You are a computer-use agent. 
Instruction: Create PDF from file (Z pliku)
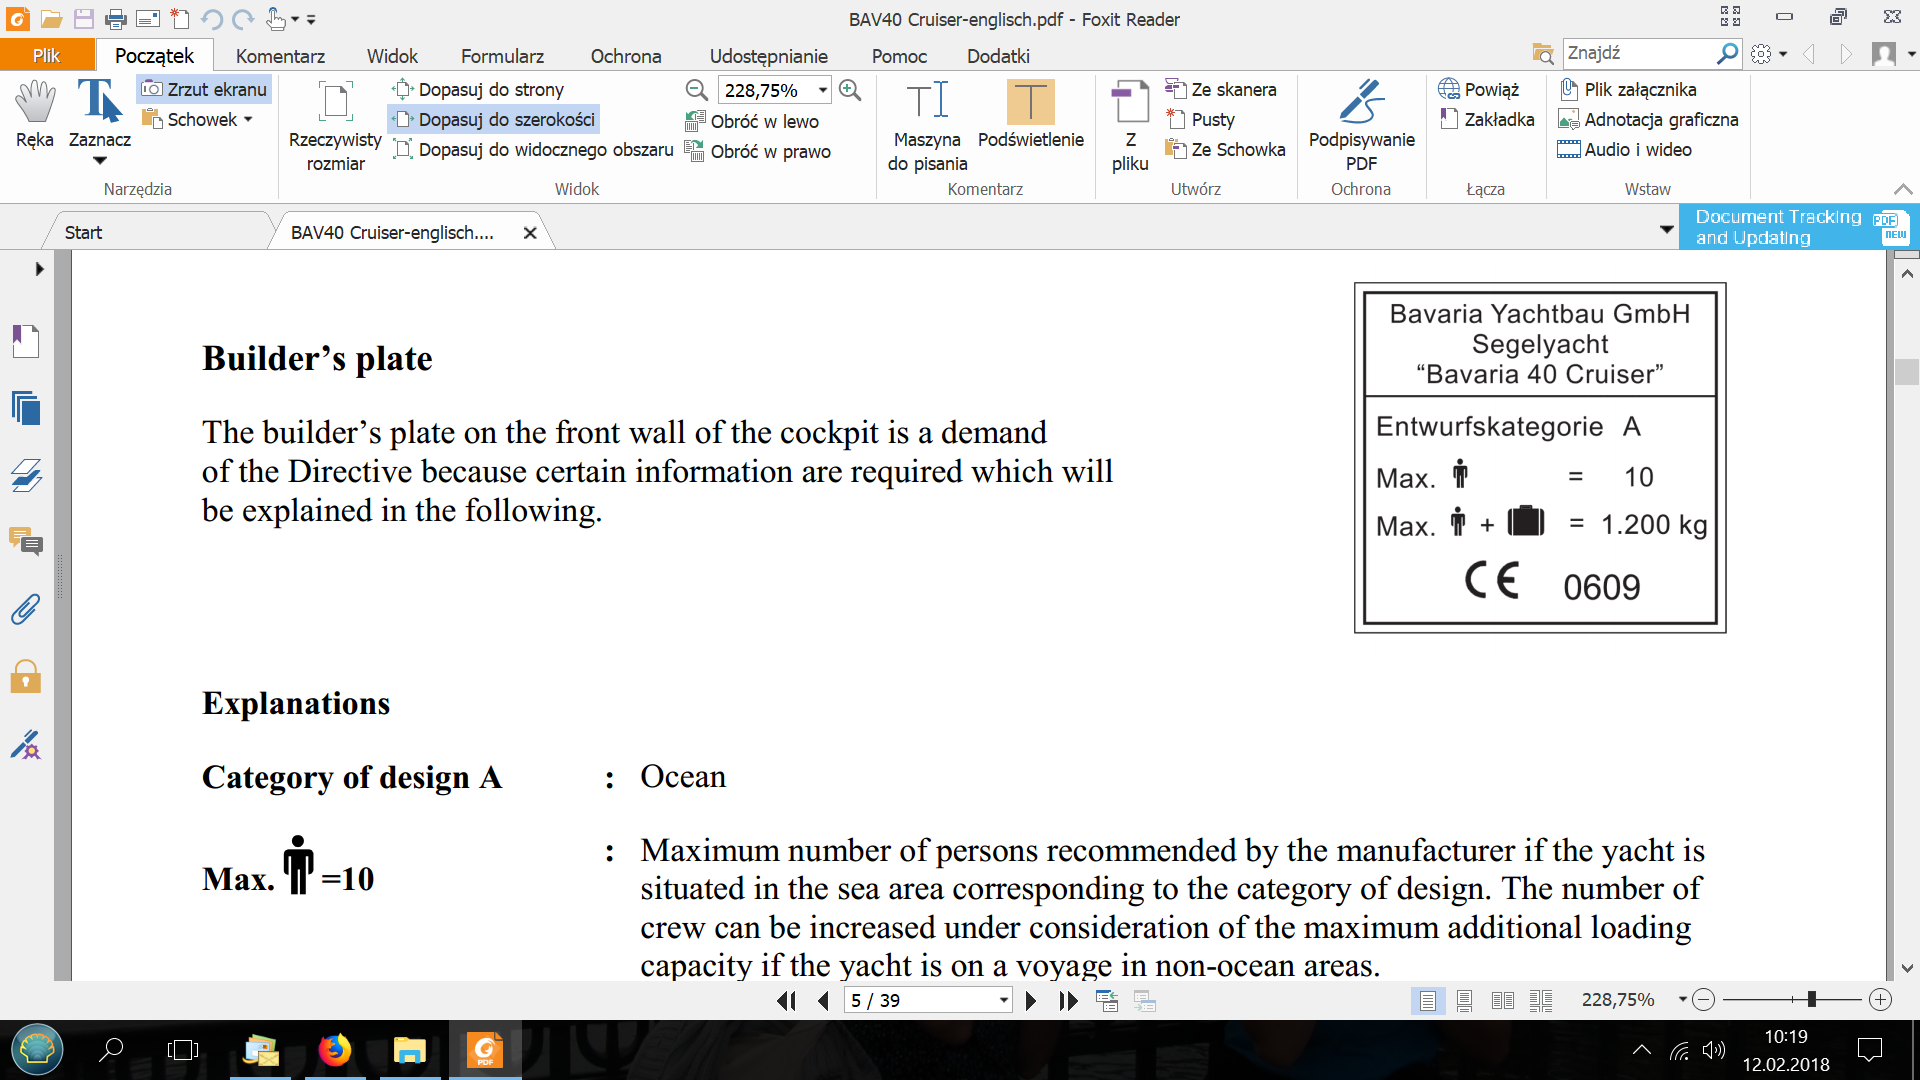pyautogui.click(x=1130, y=126)
